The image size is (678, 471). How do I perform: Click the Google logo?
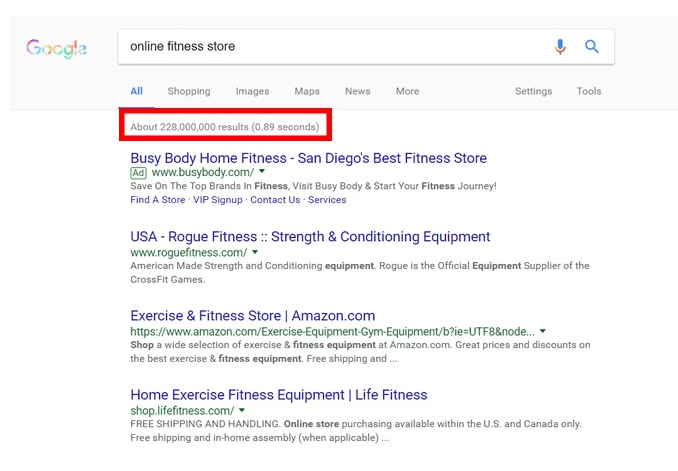56,48
